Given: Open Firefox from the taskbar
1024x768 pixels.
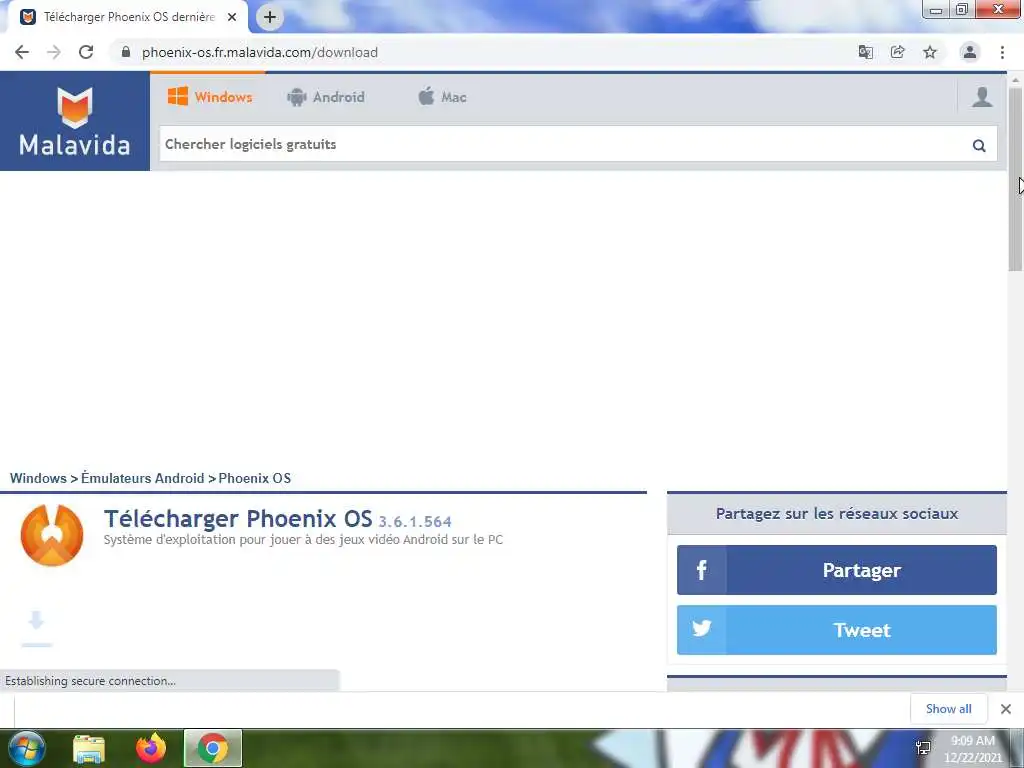Looking at the screenshot, I should point(151,748).
